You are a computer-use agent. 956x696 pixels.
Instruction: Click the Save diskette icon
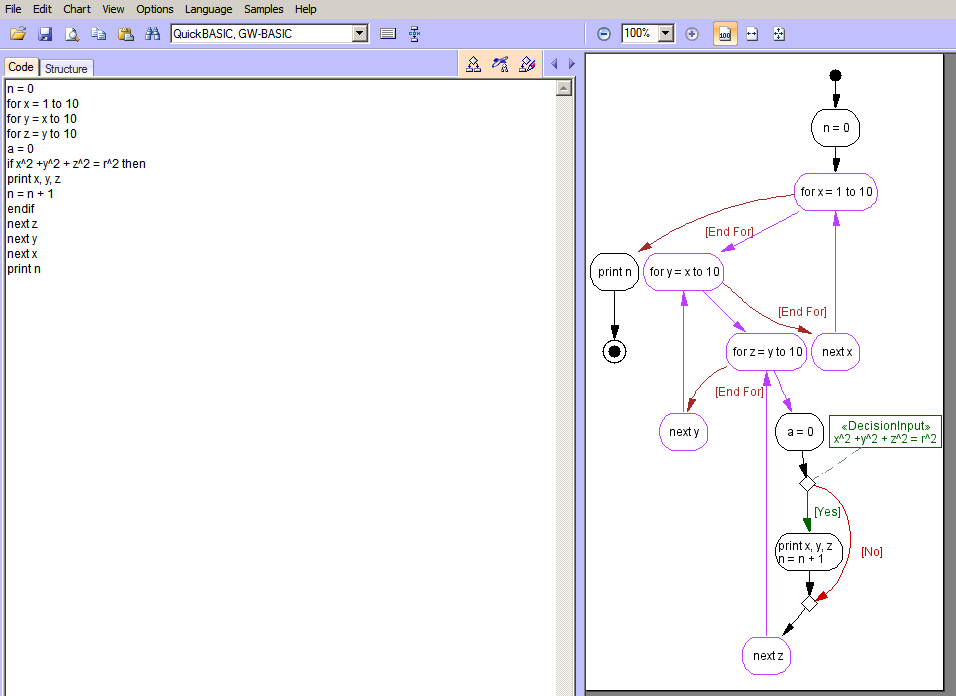[45, 34]
